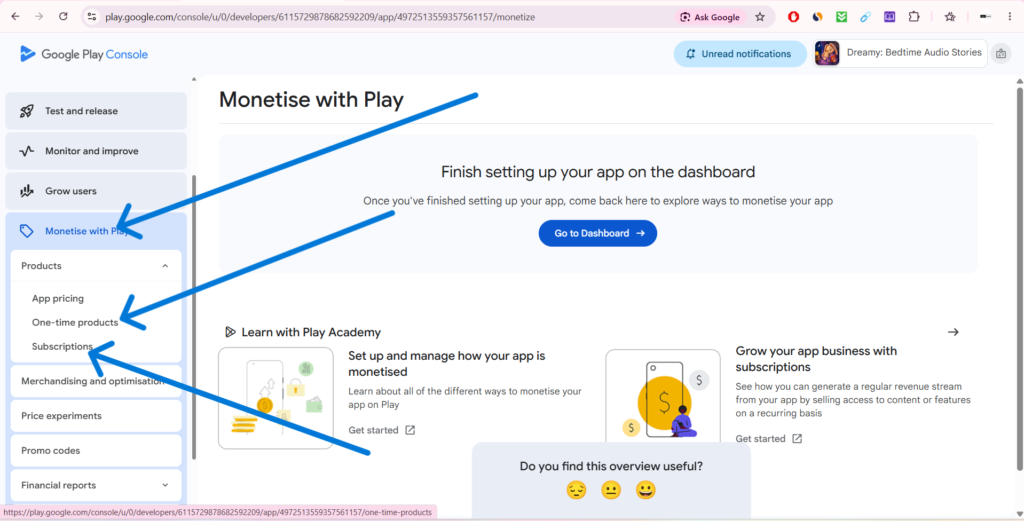
Task: Click the main page vertical scrollbar
Action: [x=1019, y=277]
